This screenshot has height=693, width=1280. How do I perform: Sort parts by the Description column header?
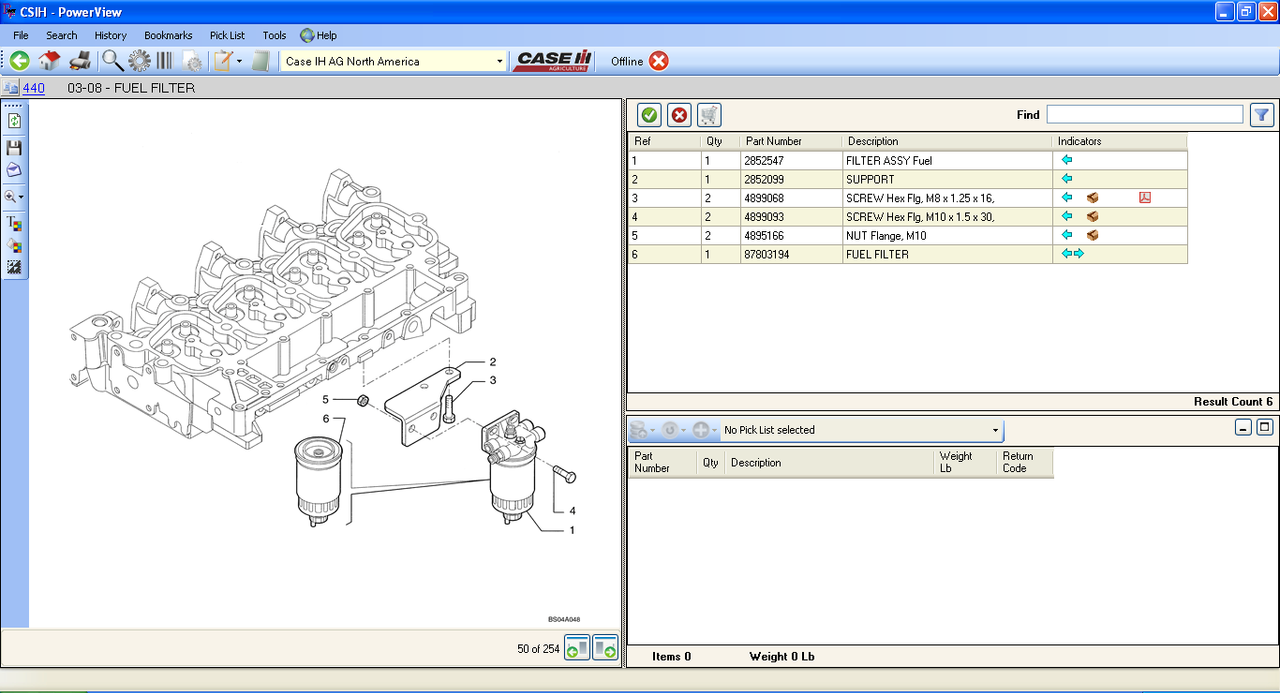pos(946,141)
